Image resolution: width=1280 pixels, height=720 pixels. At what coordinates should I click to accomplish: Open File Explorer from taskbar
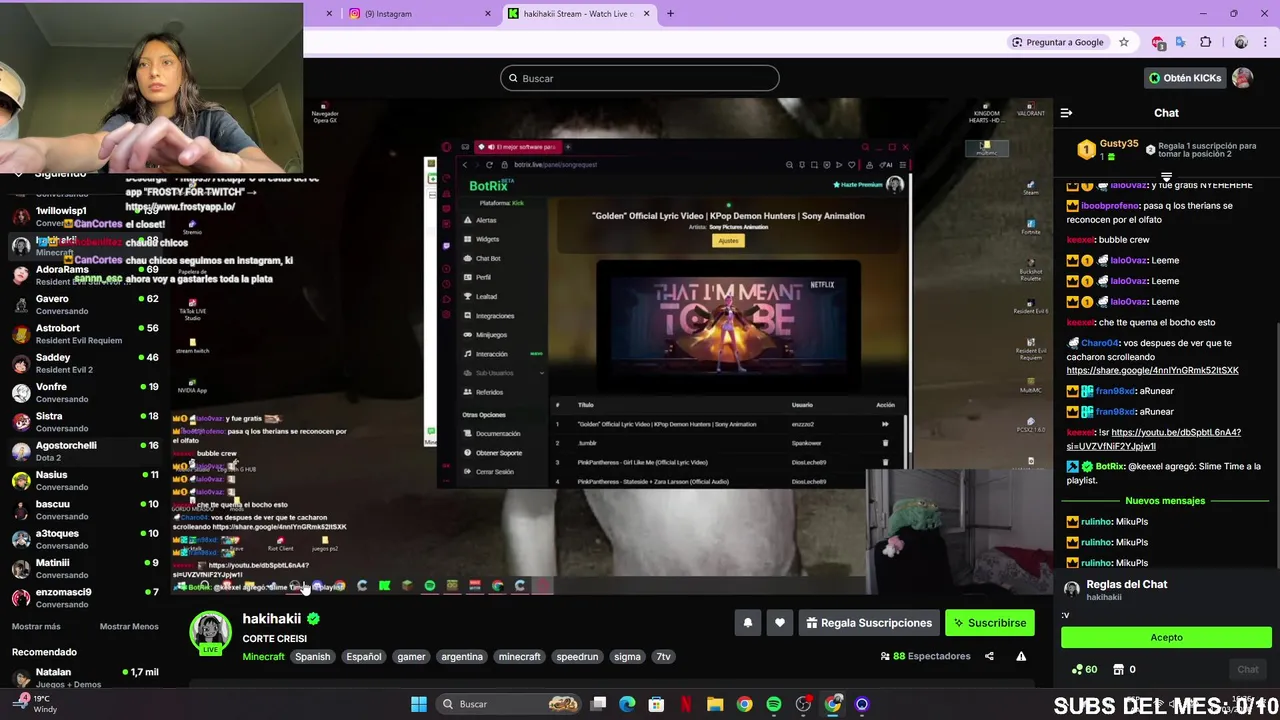(x=715, y=704)
